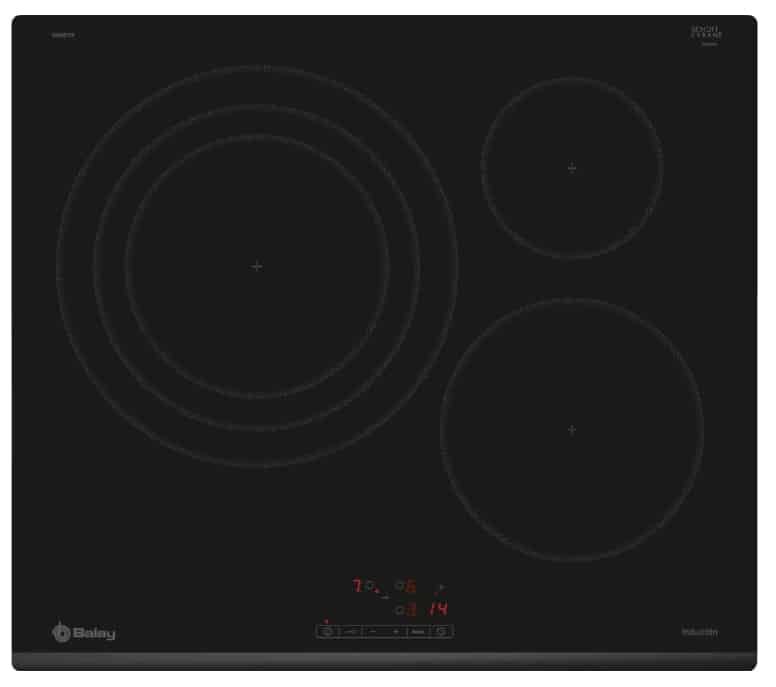The image size is (776, 687).
Task: Tap the center cross of the large triple-ring zone
Action: 257,266
